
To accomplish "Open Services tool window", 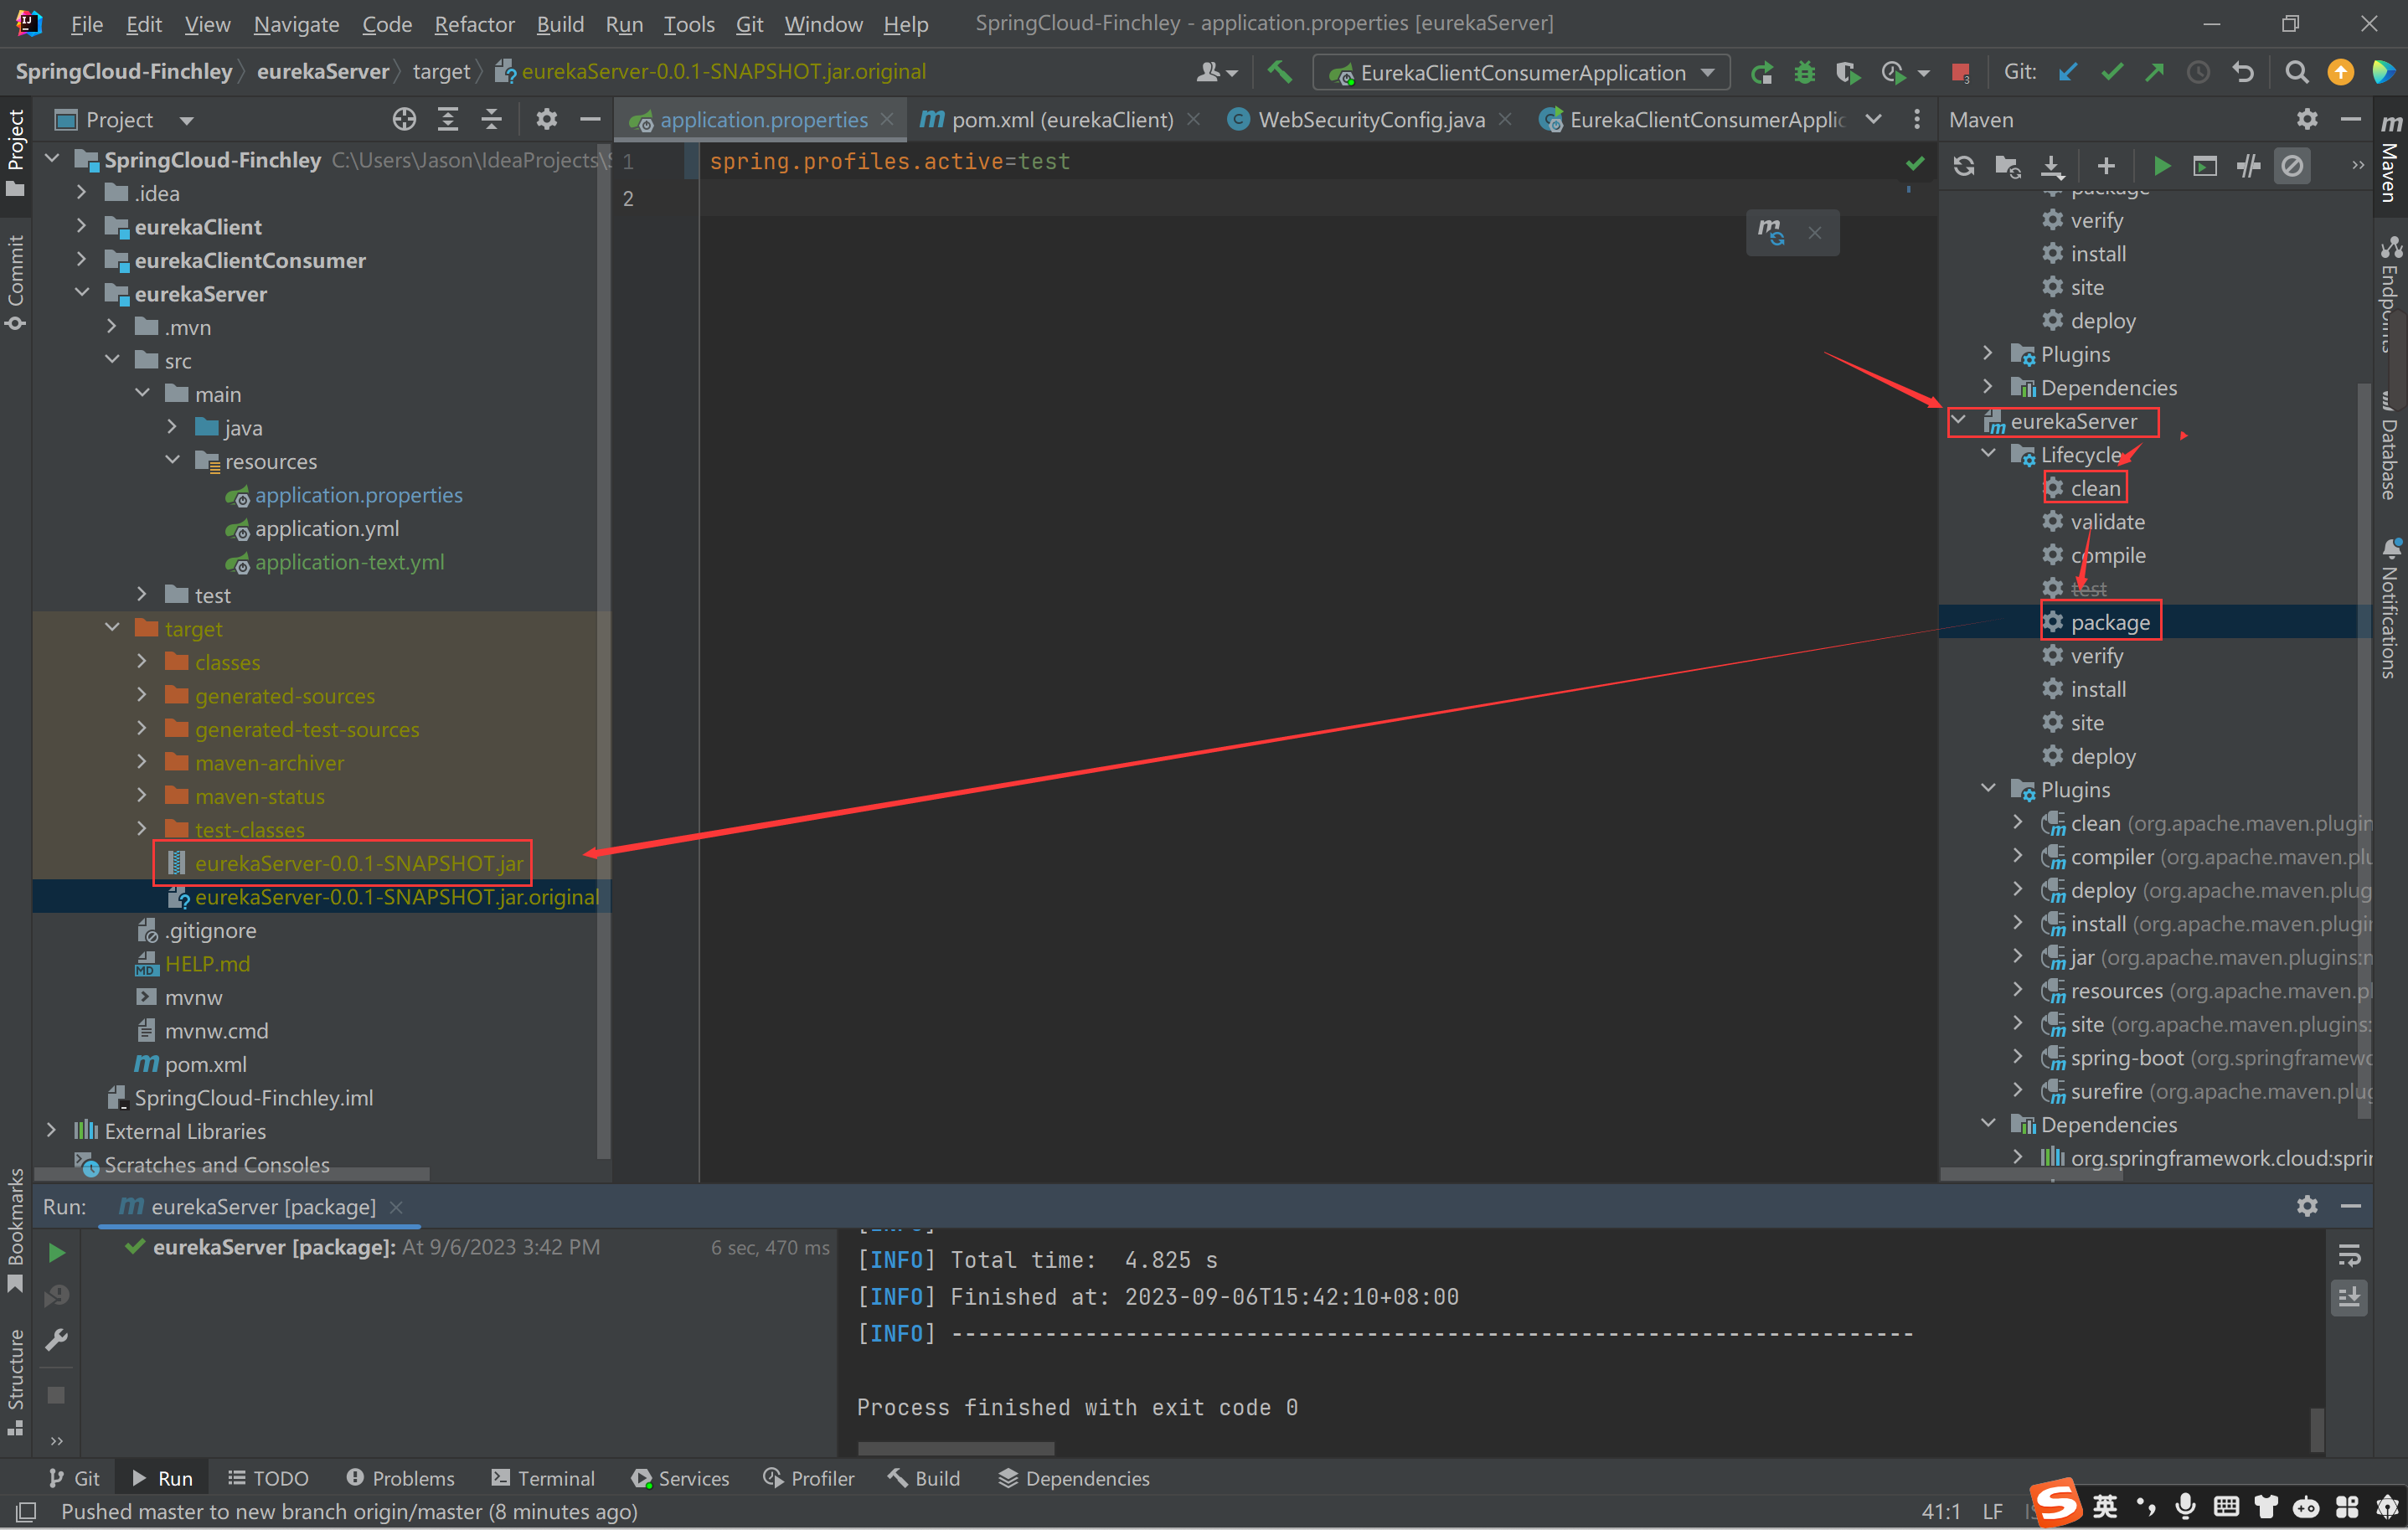I will pos(680,1478).
